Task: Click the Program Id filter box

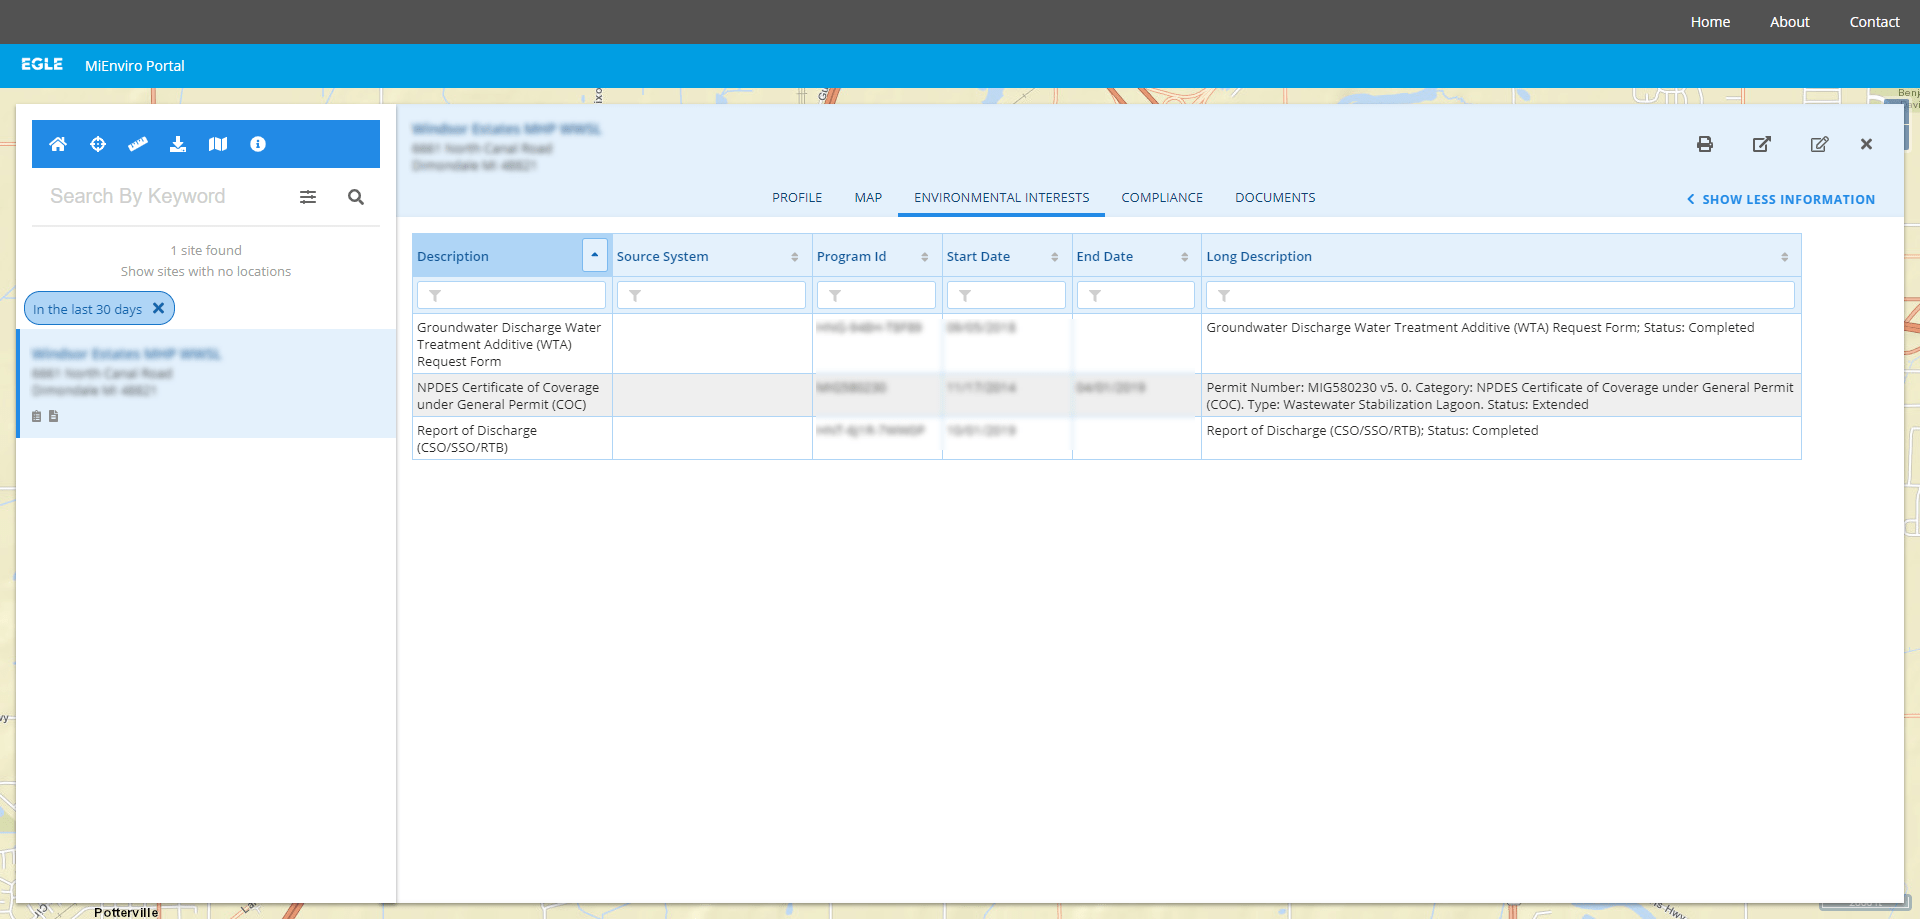Action: 876,295
